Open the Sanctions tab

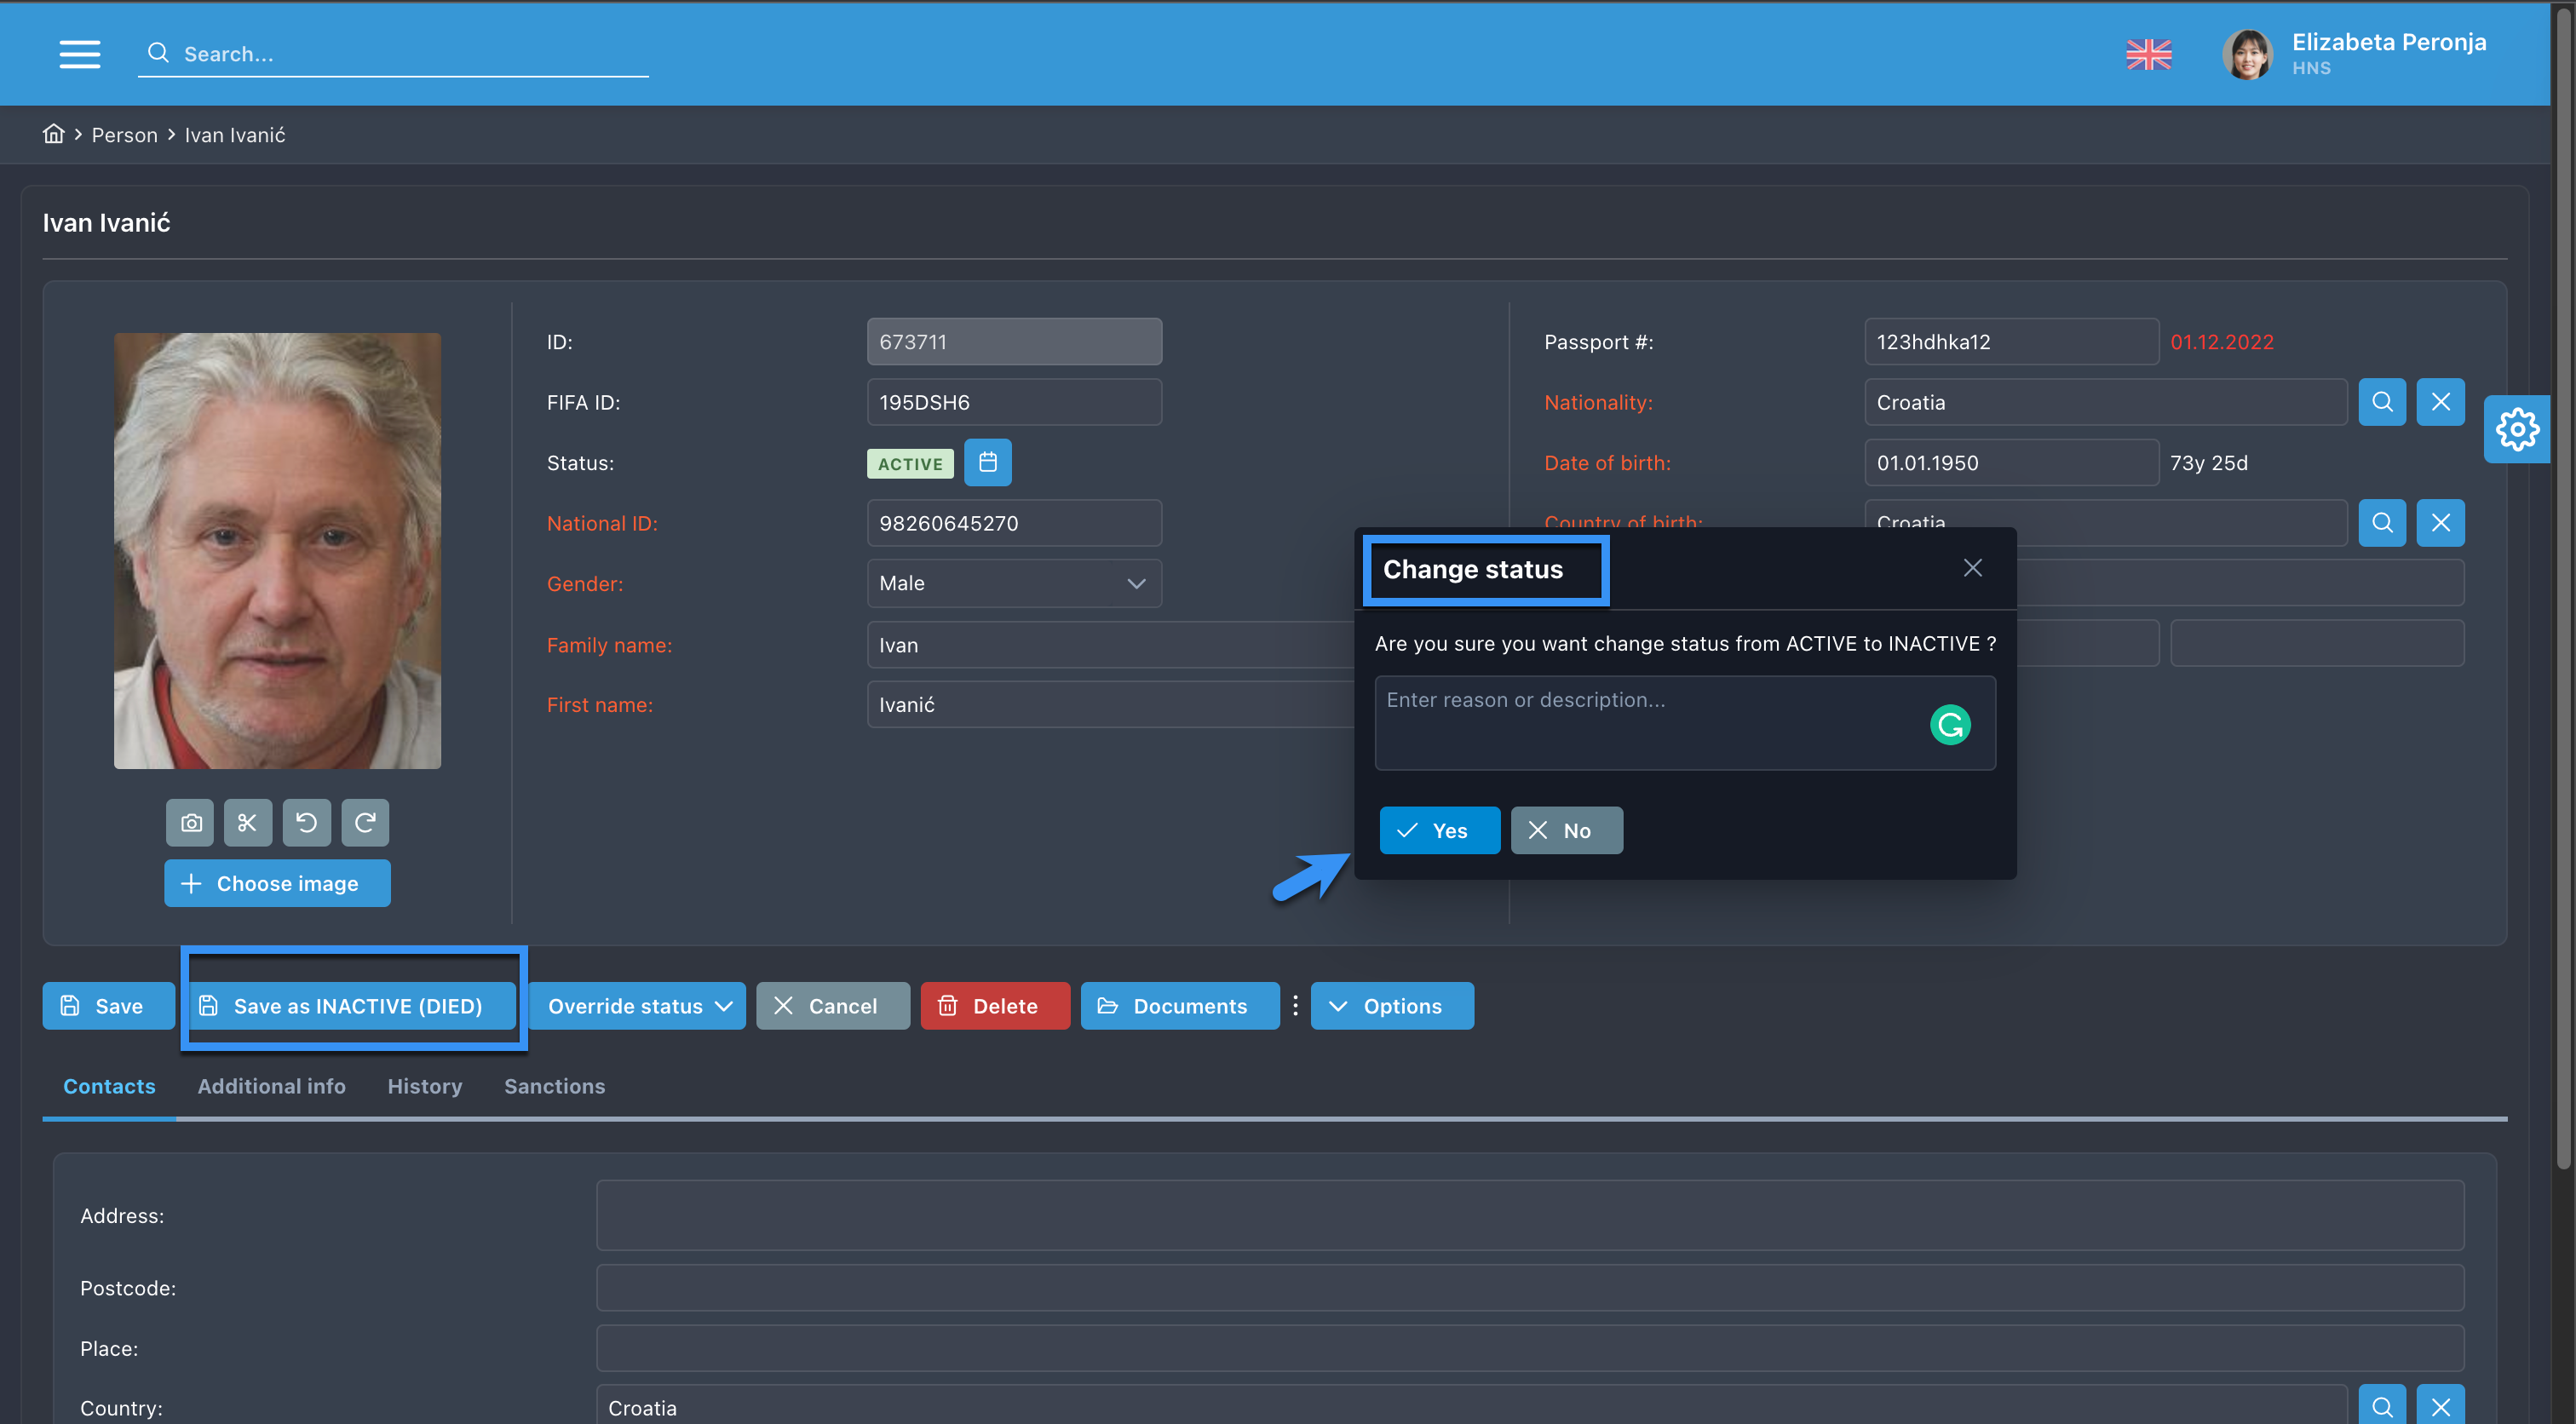point(554,1086)
